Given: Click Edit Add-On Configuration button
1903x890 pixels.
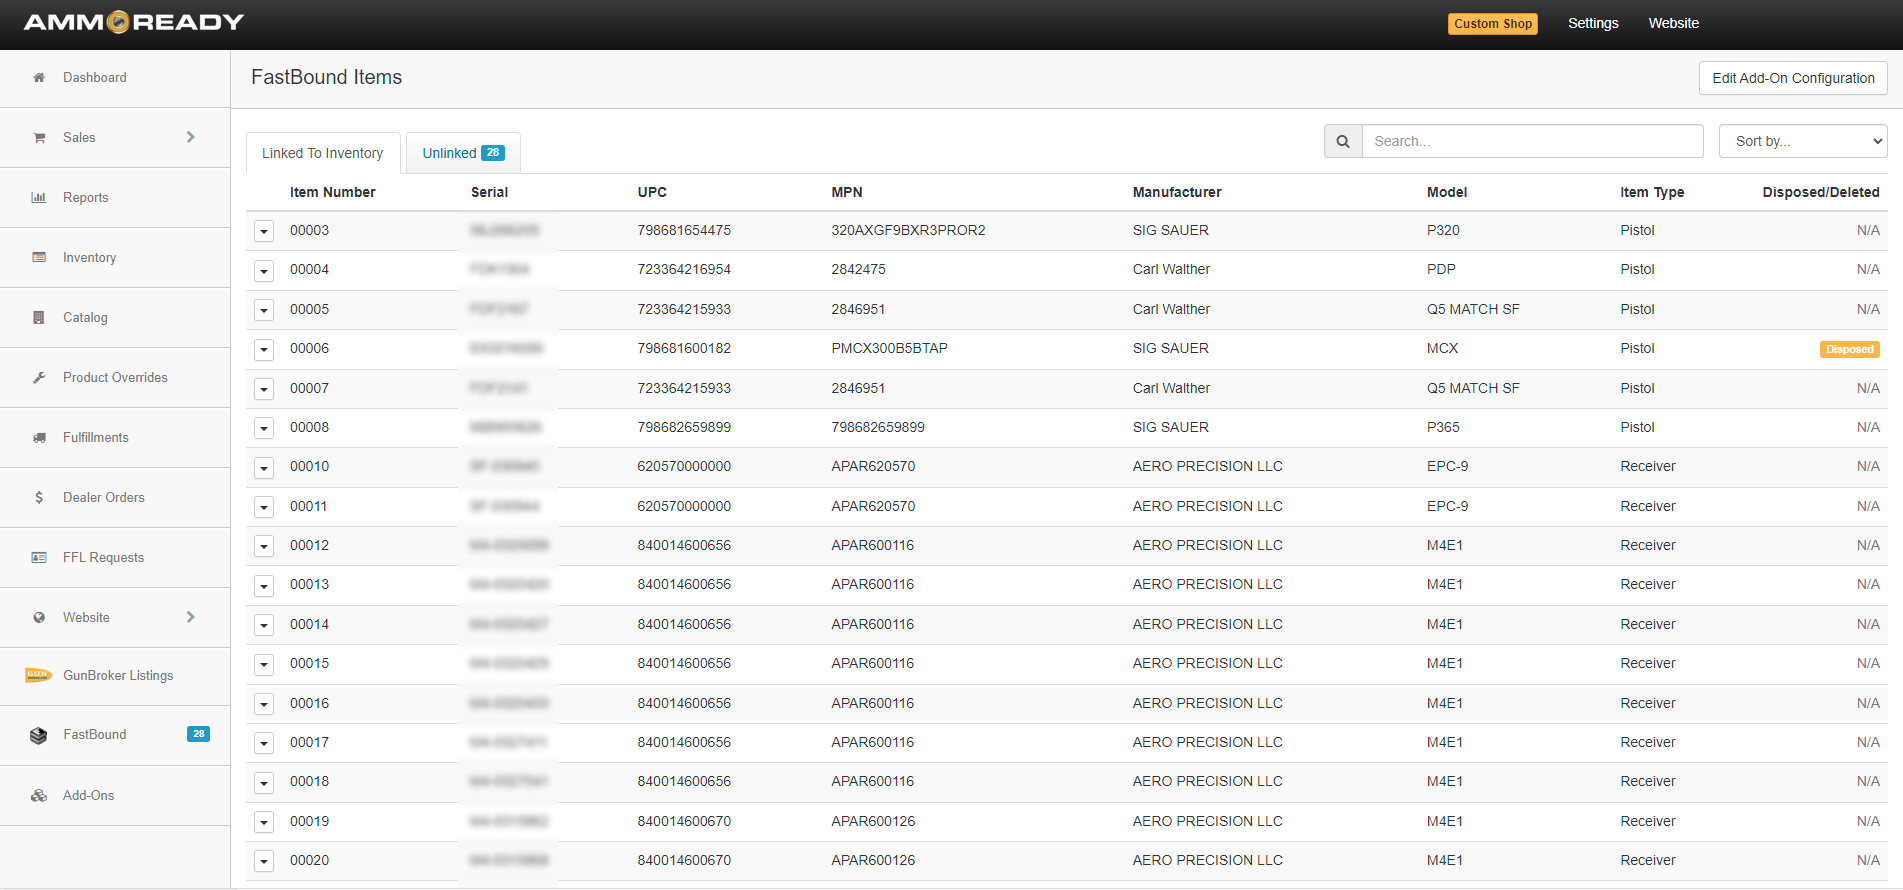Looking at the screenshot, I should [x=1793, y=78].
